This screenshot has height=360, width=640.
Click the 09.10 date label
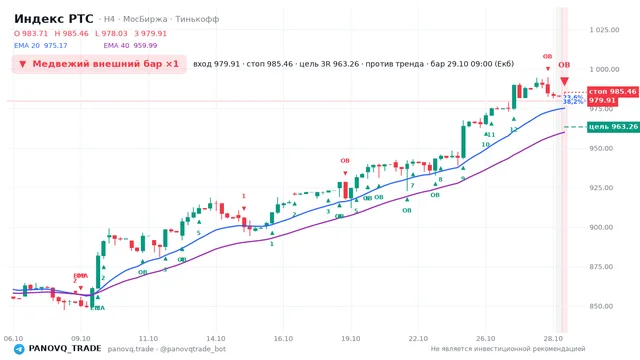[81, 339]
